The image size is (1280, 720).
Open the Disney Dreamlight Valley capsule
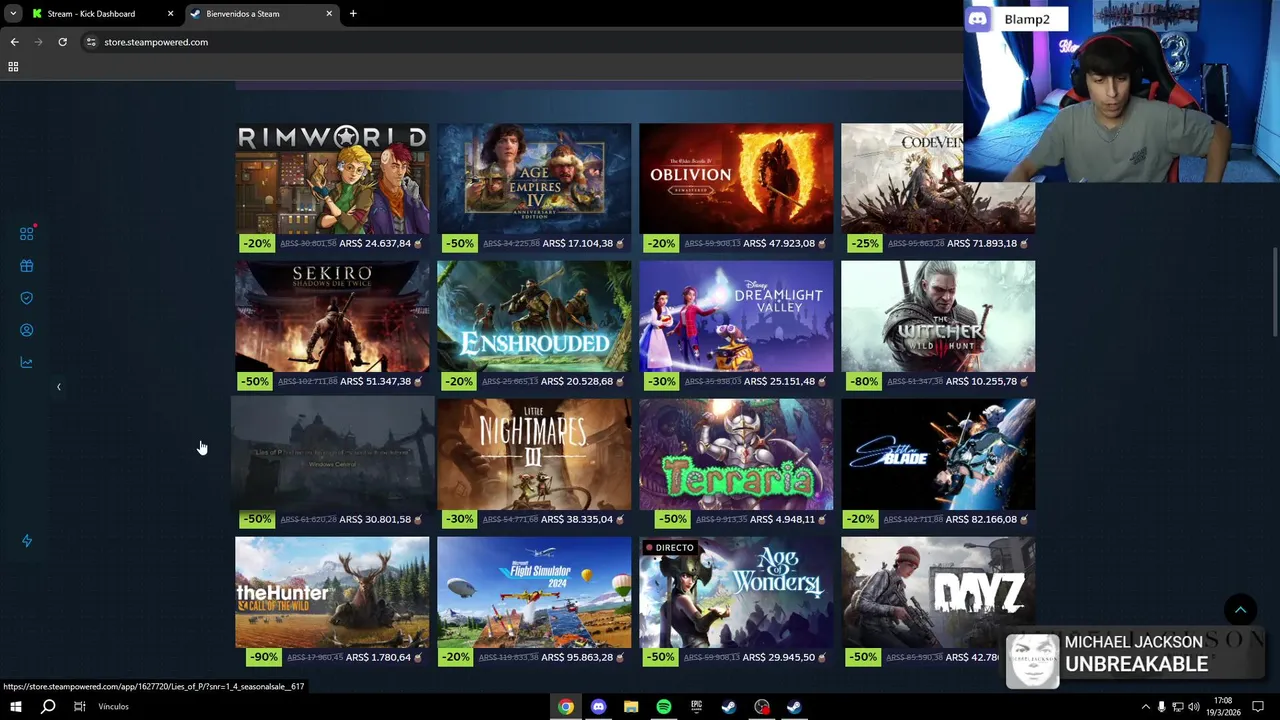click(736, 316)
